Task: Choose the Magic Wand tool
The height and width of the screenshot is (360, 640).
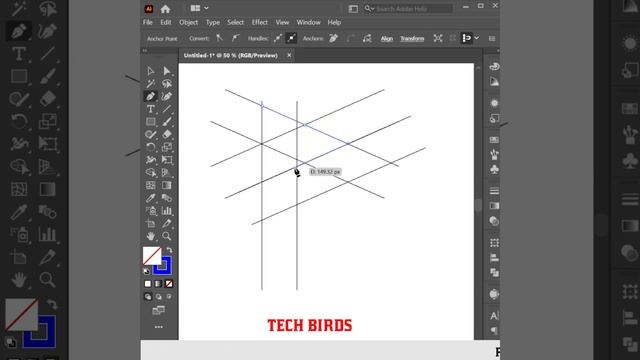Action: coord(151,84)
